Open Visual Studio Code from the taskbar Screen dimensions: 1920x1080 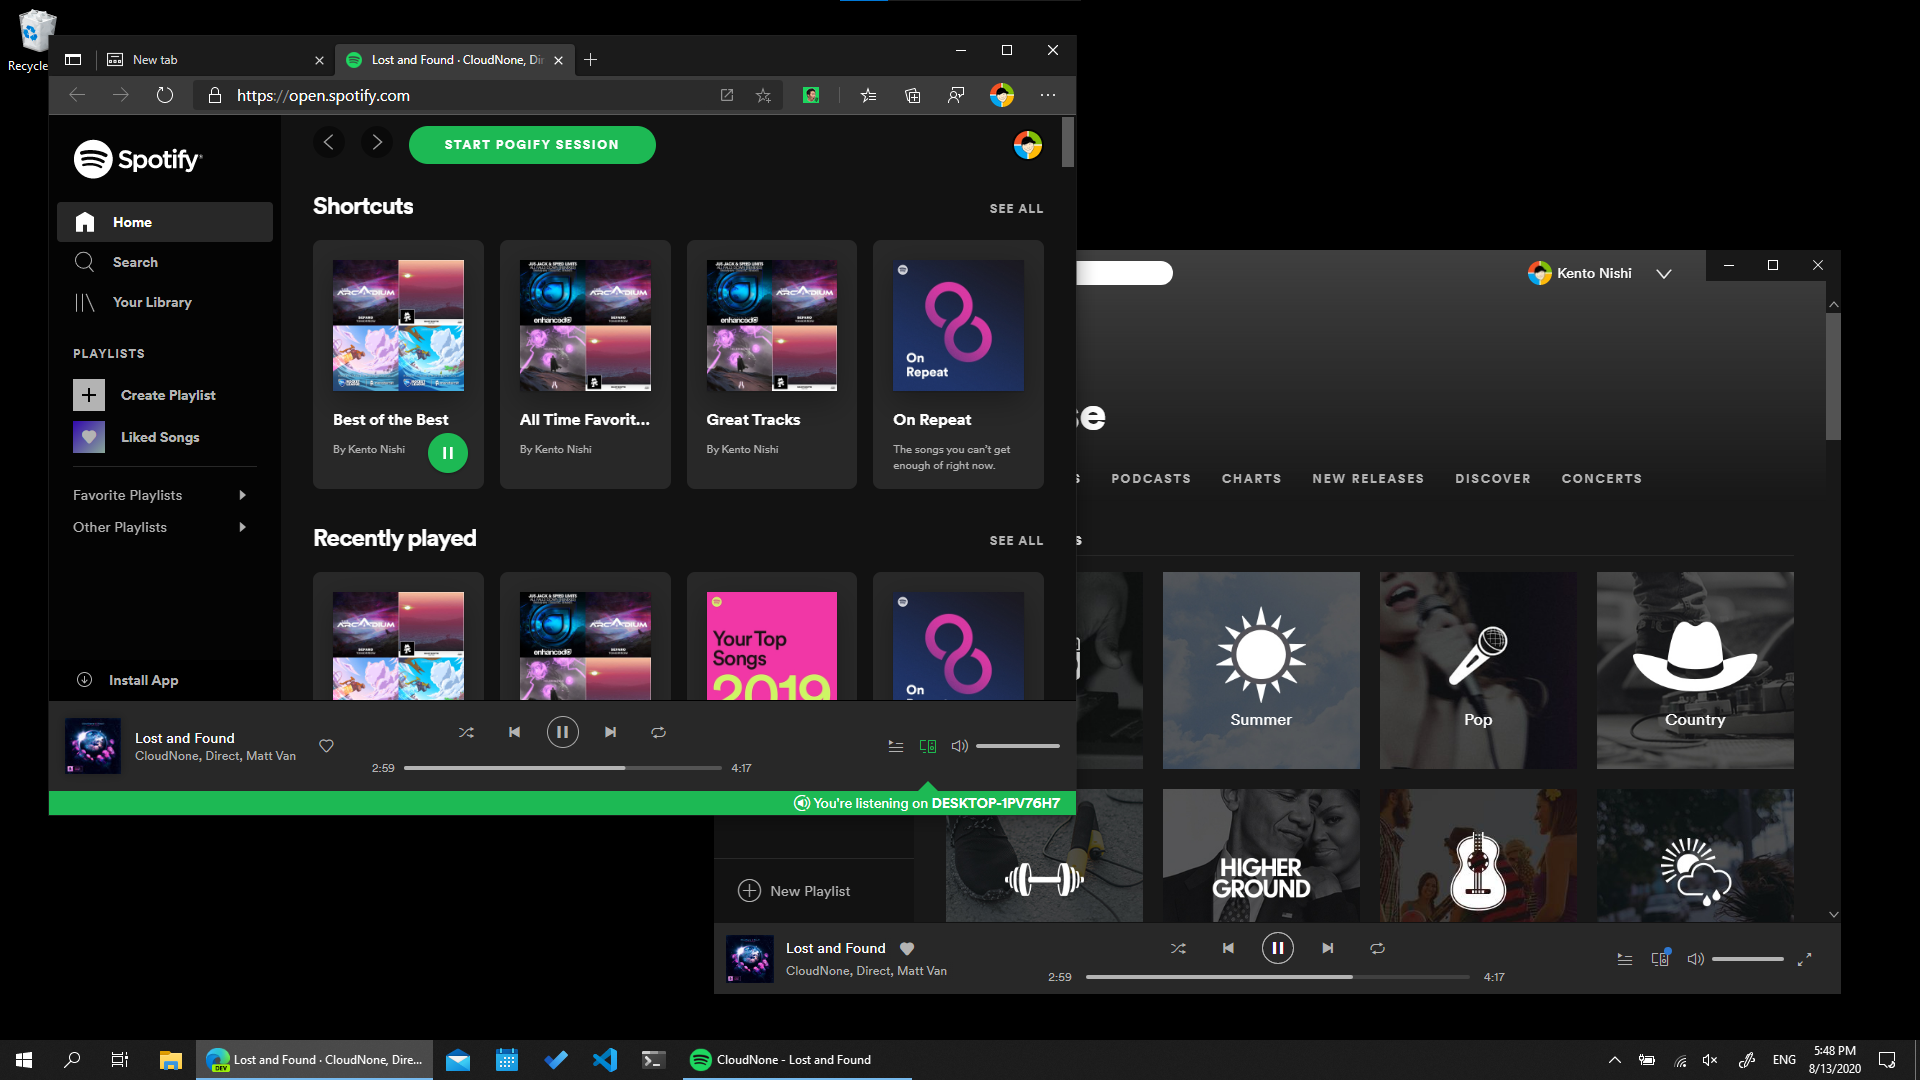coord(605,1060)
